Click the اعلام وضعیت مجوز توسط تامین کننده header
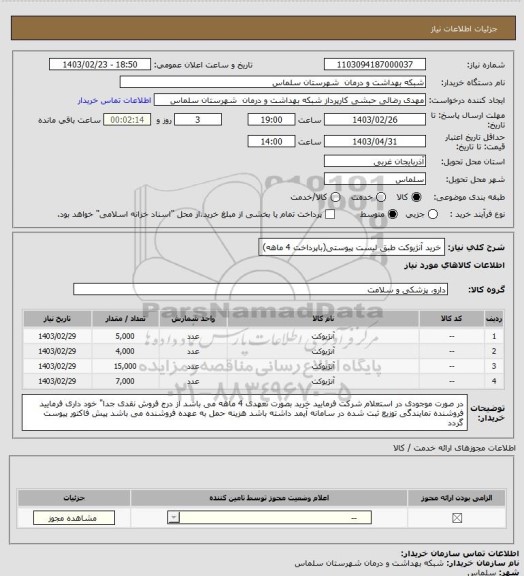524x576 pixels. click(x=269, y=498)
